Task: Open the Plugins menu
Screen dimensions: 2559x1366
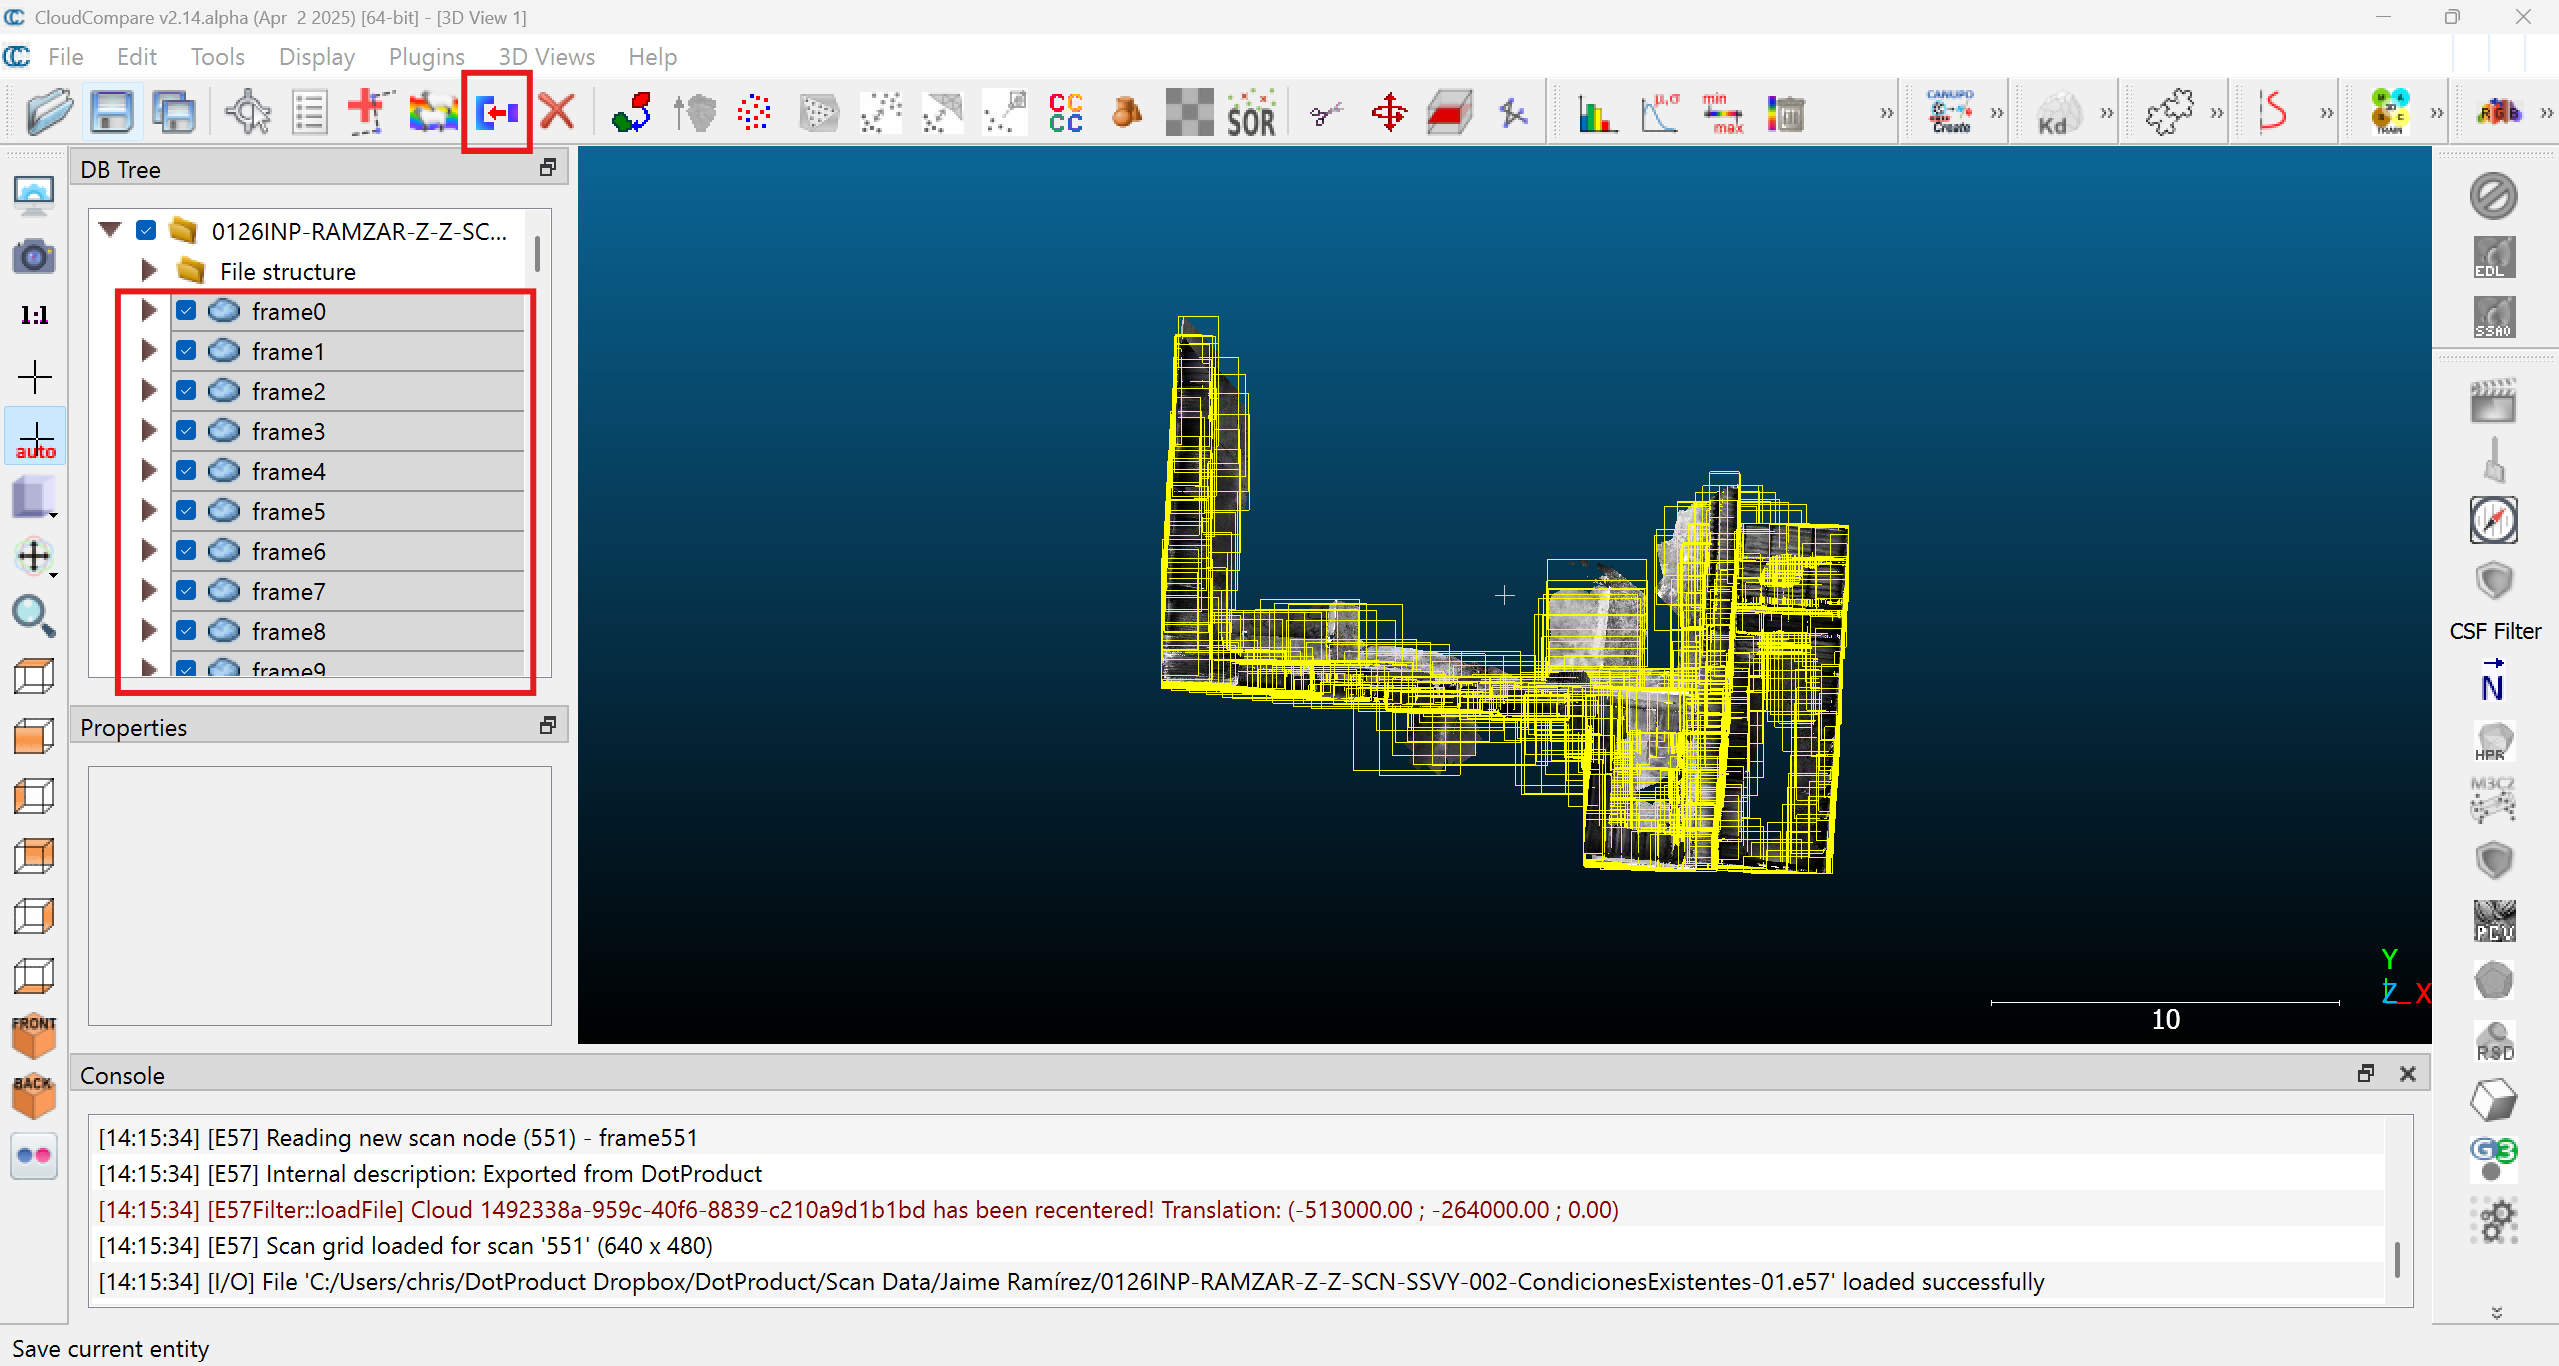Action: [426, 57]
